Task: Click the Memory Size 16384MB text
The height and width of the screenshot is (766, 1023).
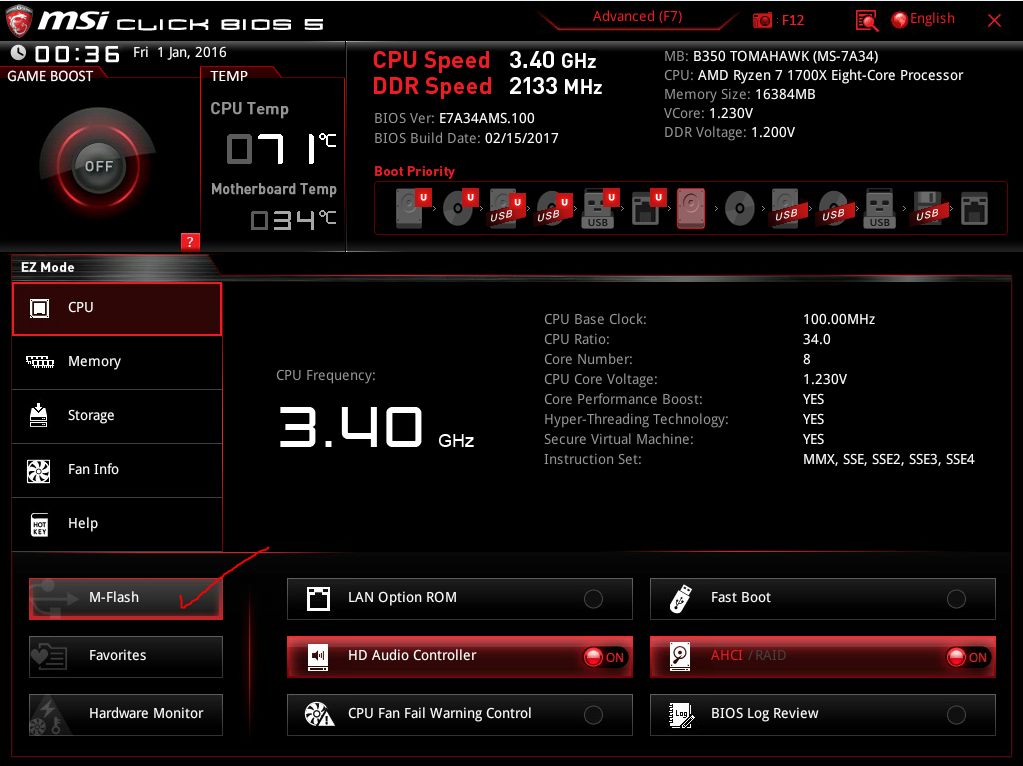Action: [740, 94]
